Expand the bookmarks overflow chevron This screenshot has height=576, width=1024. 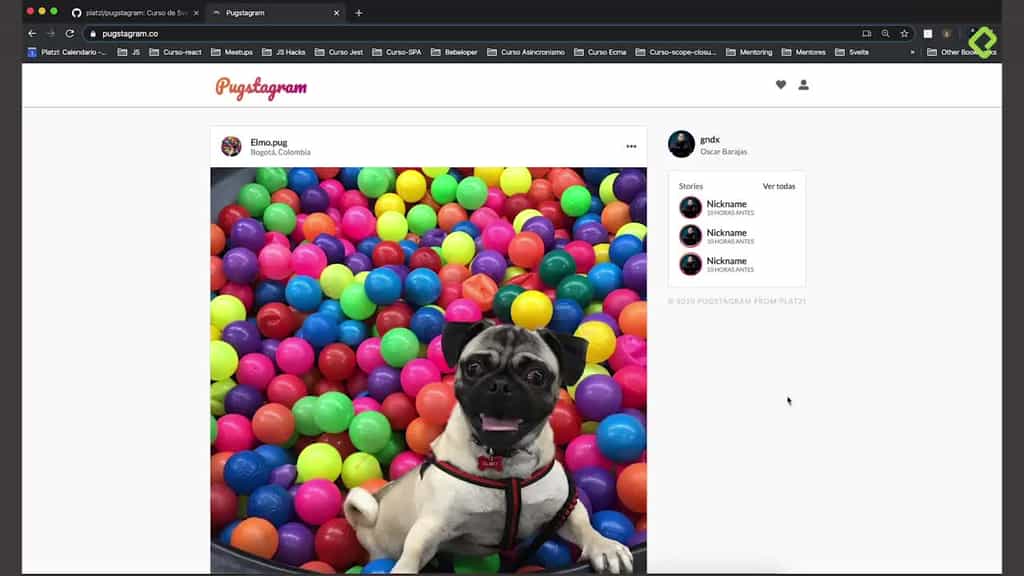912,52
